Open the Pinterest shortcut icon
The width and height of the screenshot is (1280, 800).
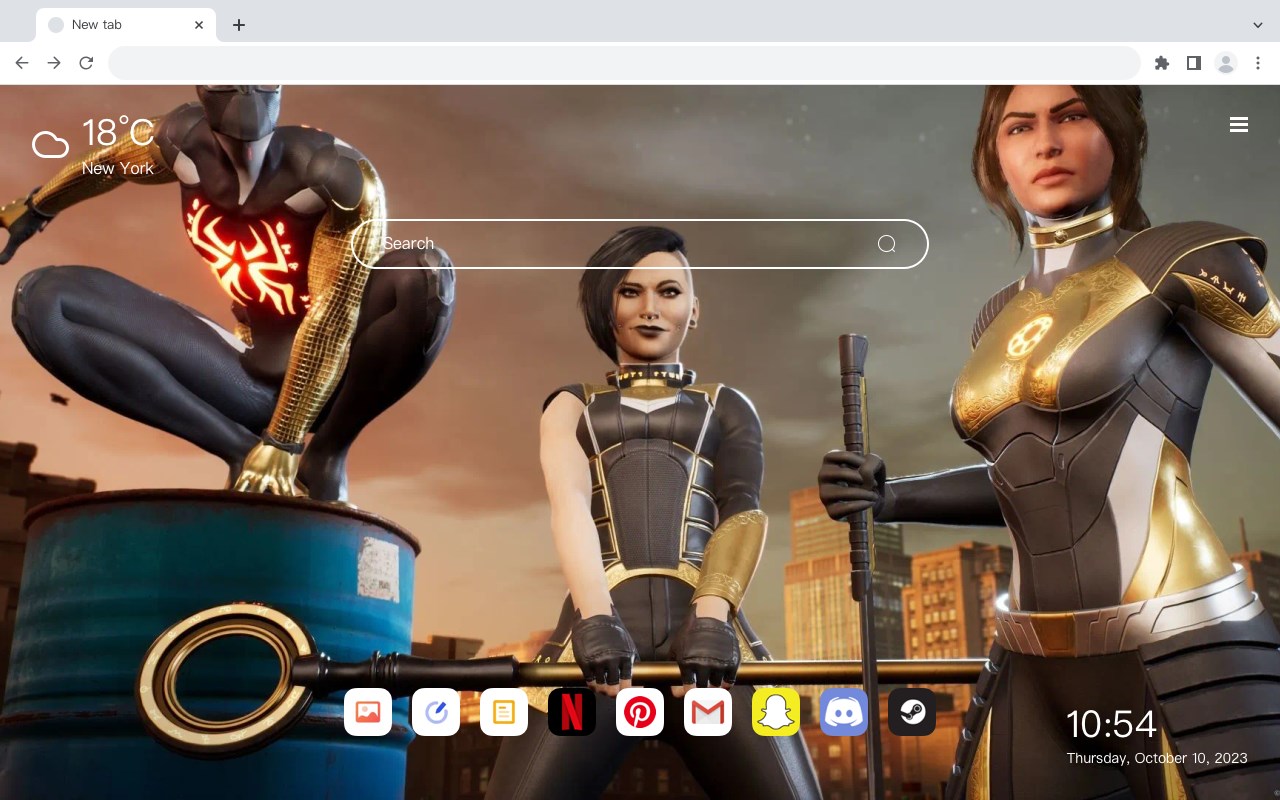640,712
